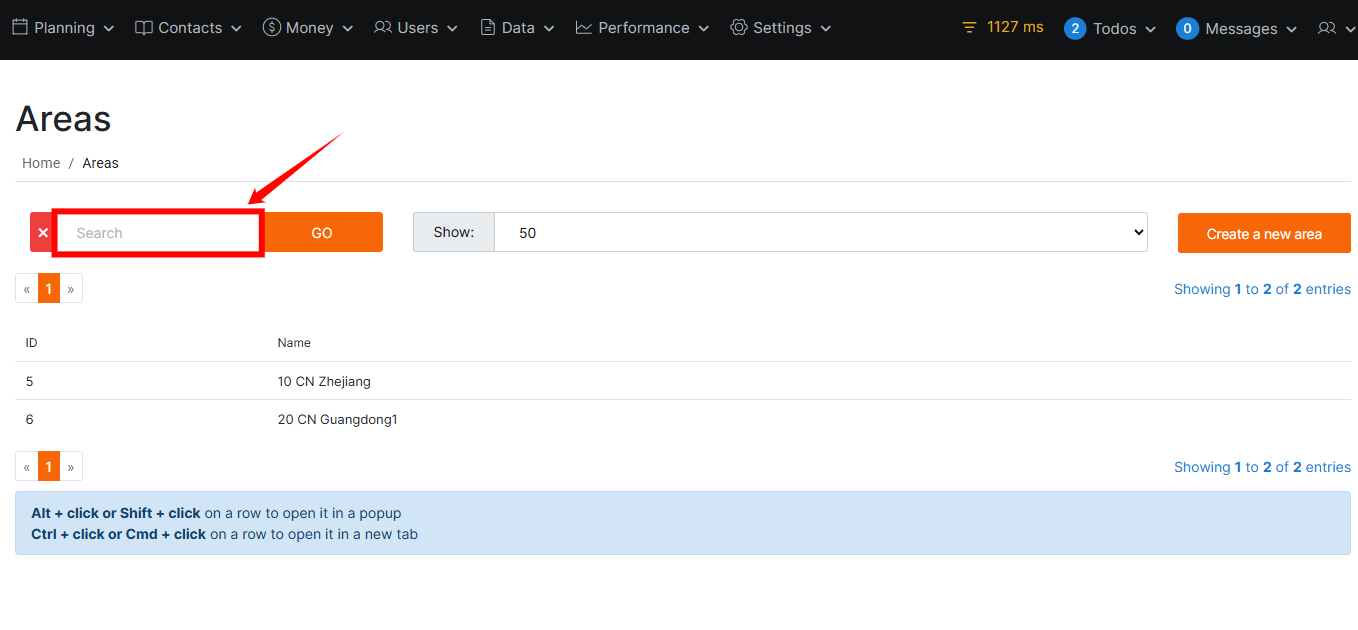Click the Planning calendar icon
The image size is (1358, 630).
click(20, 28)
